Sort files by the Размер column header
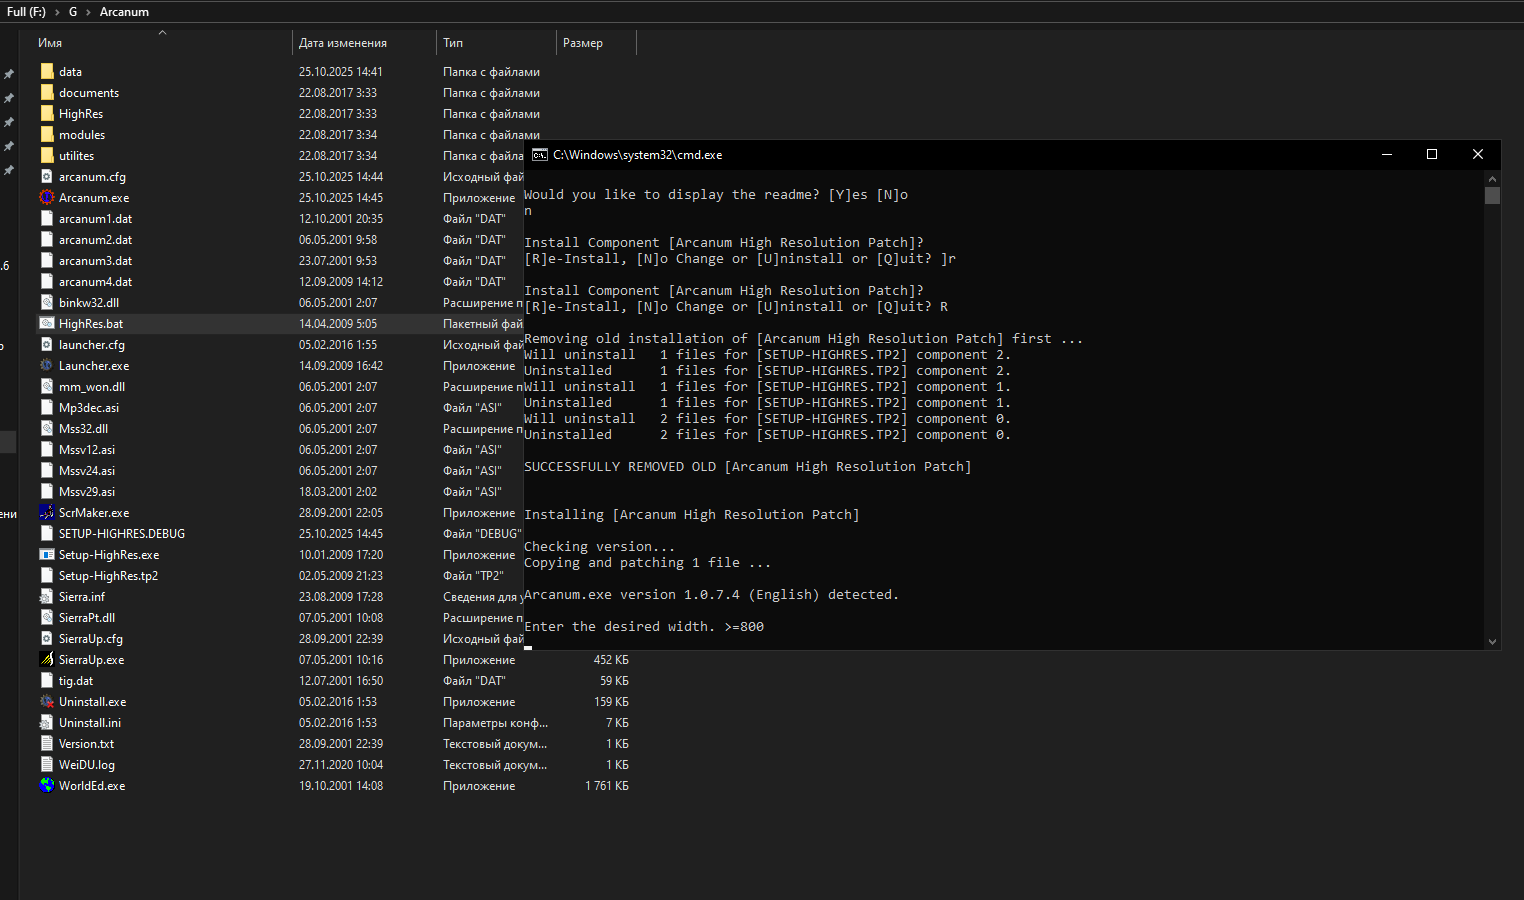The width and height of the screenshot is (1524, 900). (x=583, y=43)
